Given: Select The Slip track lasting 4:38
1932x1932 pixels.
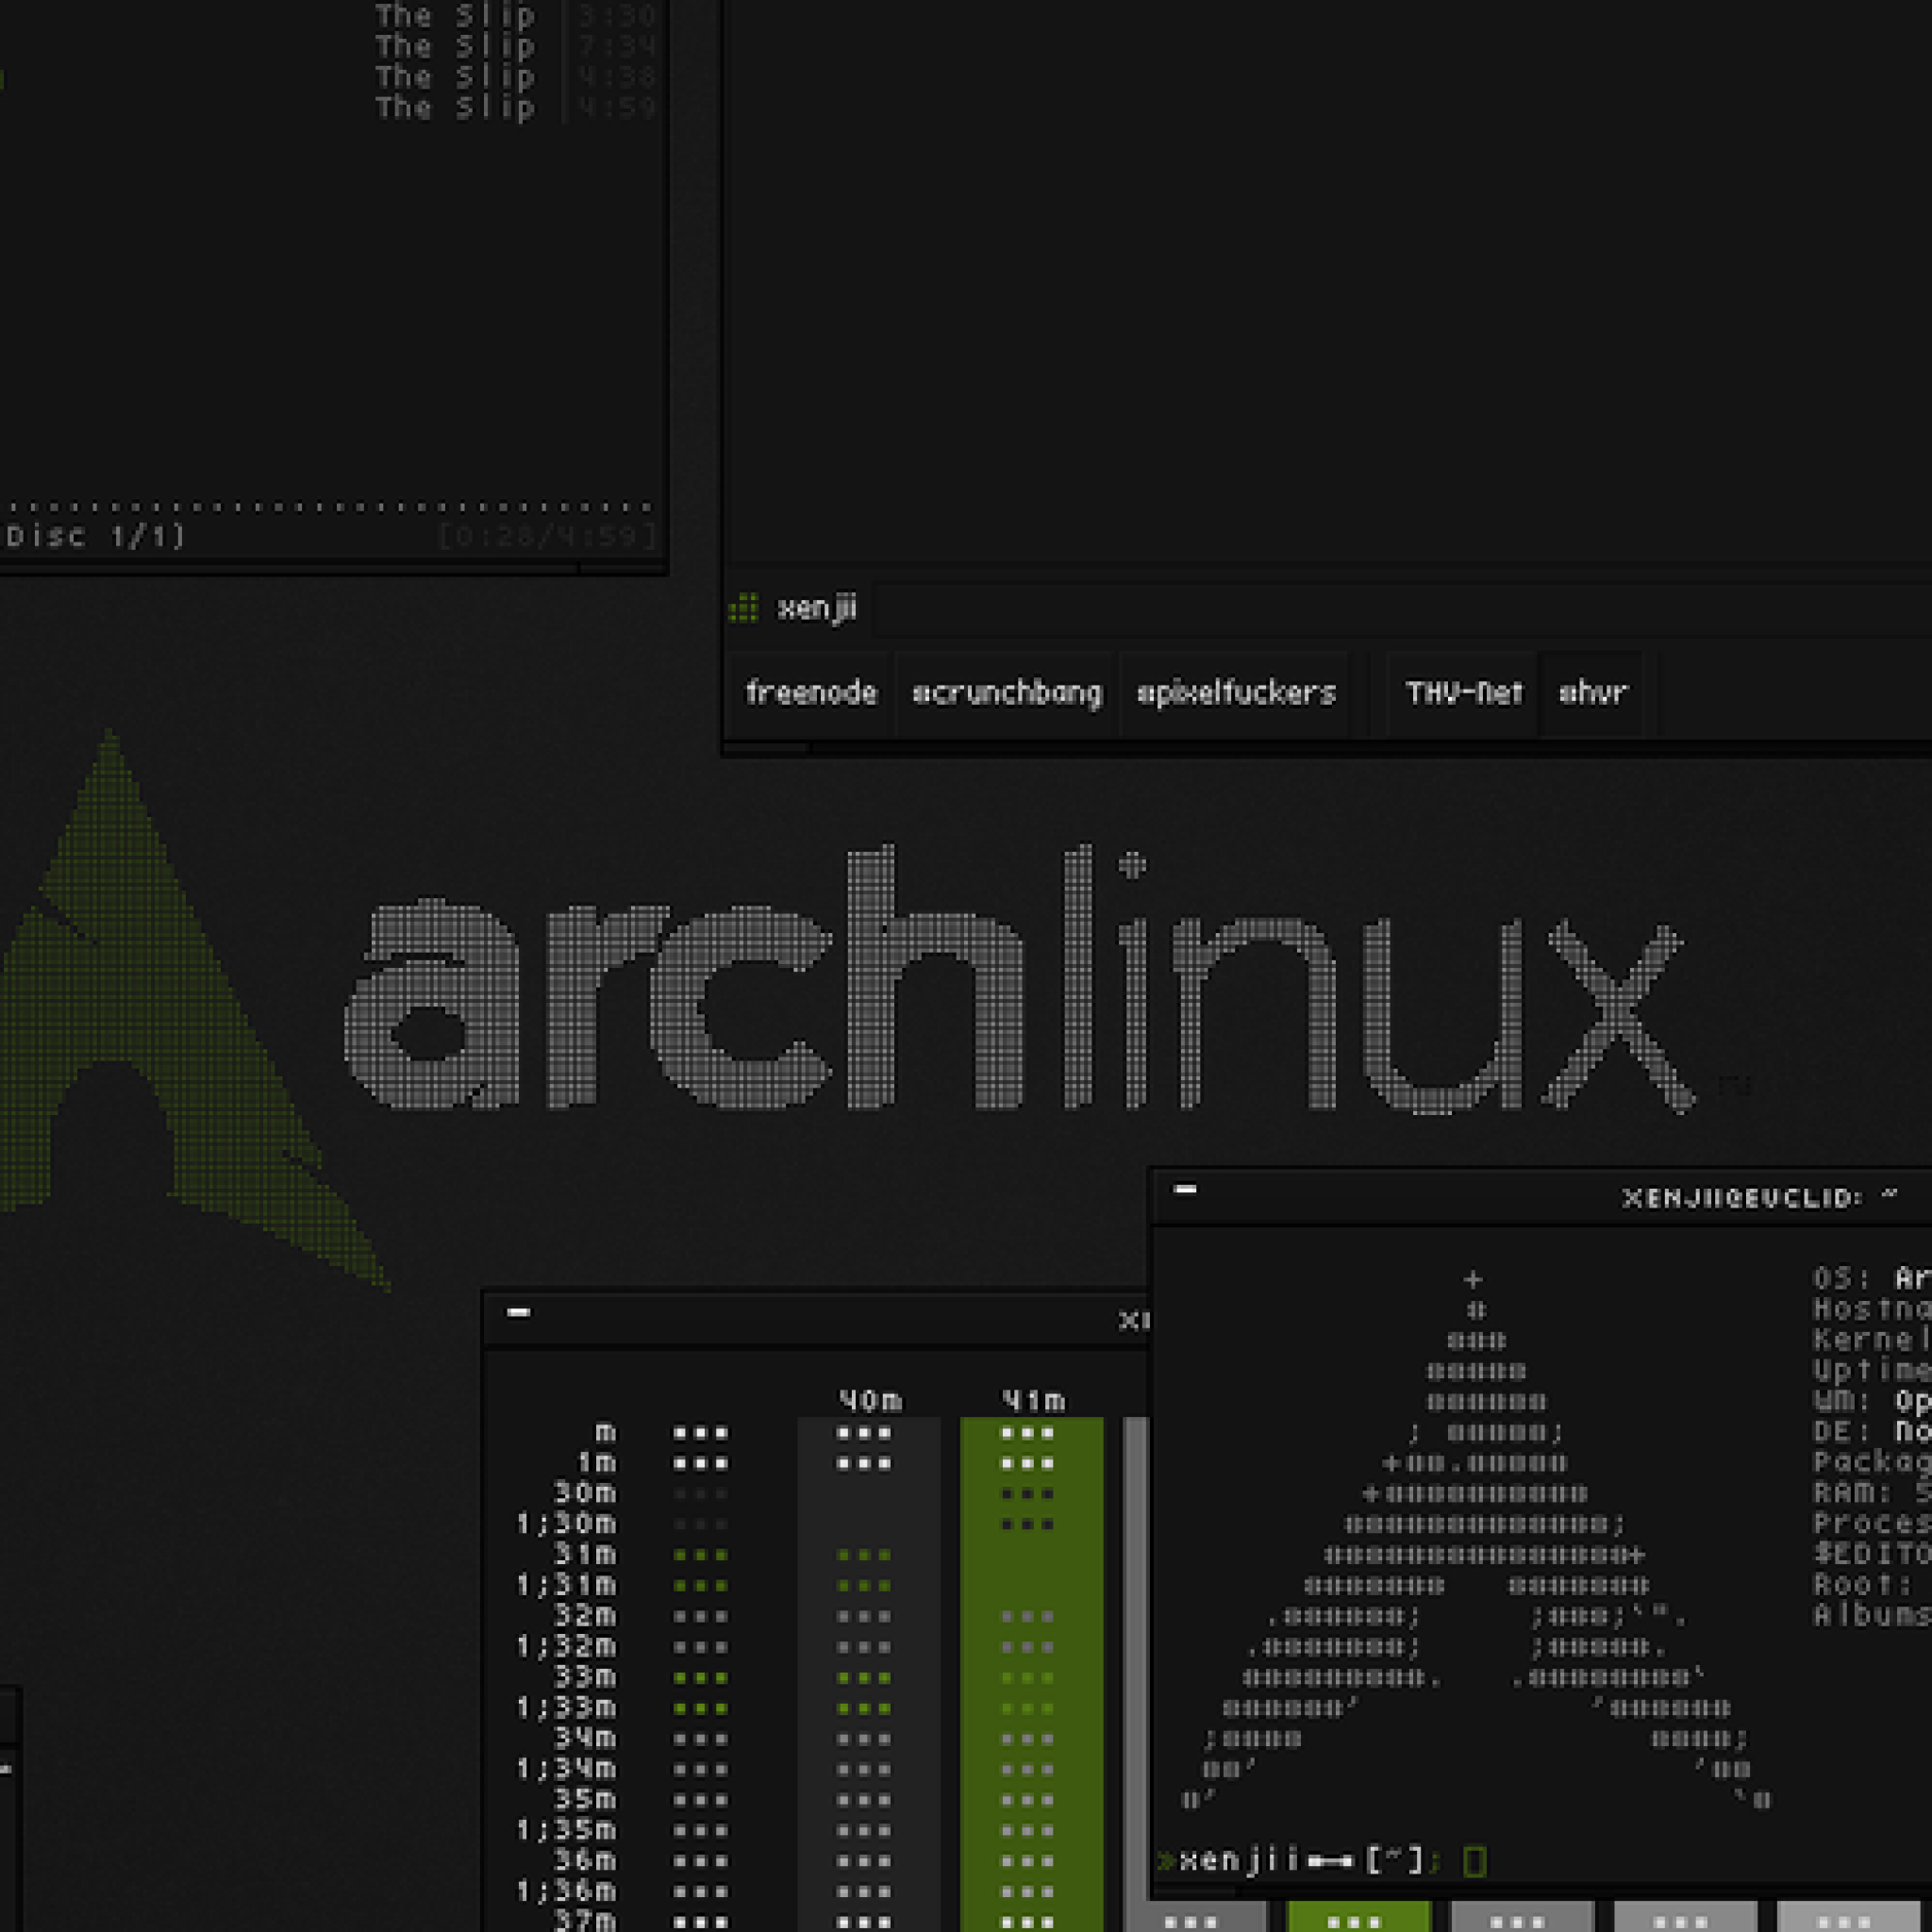Looking at the screenshot, I should click(x=515, y=77).
